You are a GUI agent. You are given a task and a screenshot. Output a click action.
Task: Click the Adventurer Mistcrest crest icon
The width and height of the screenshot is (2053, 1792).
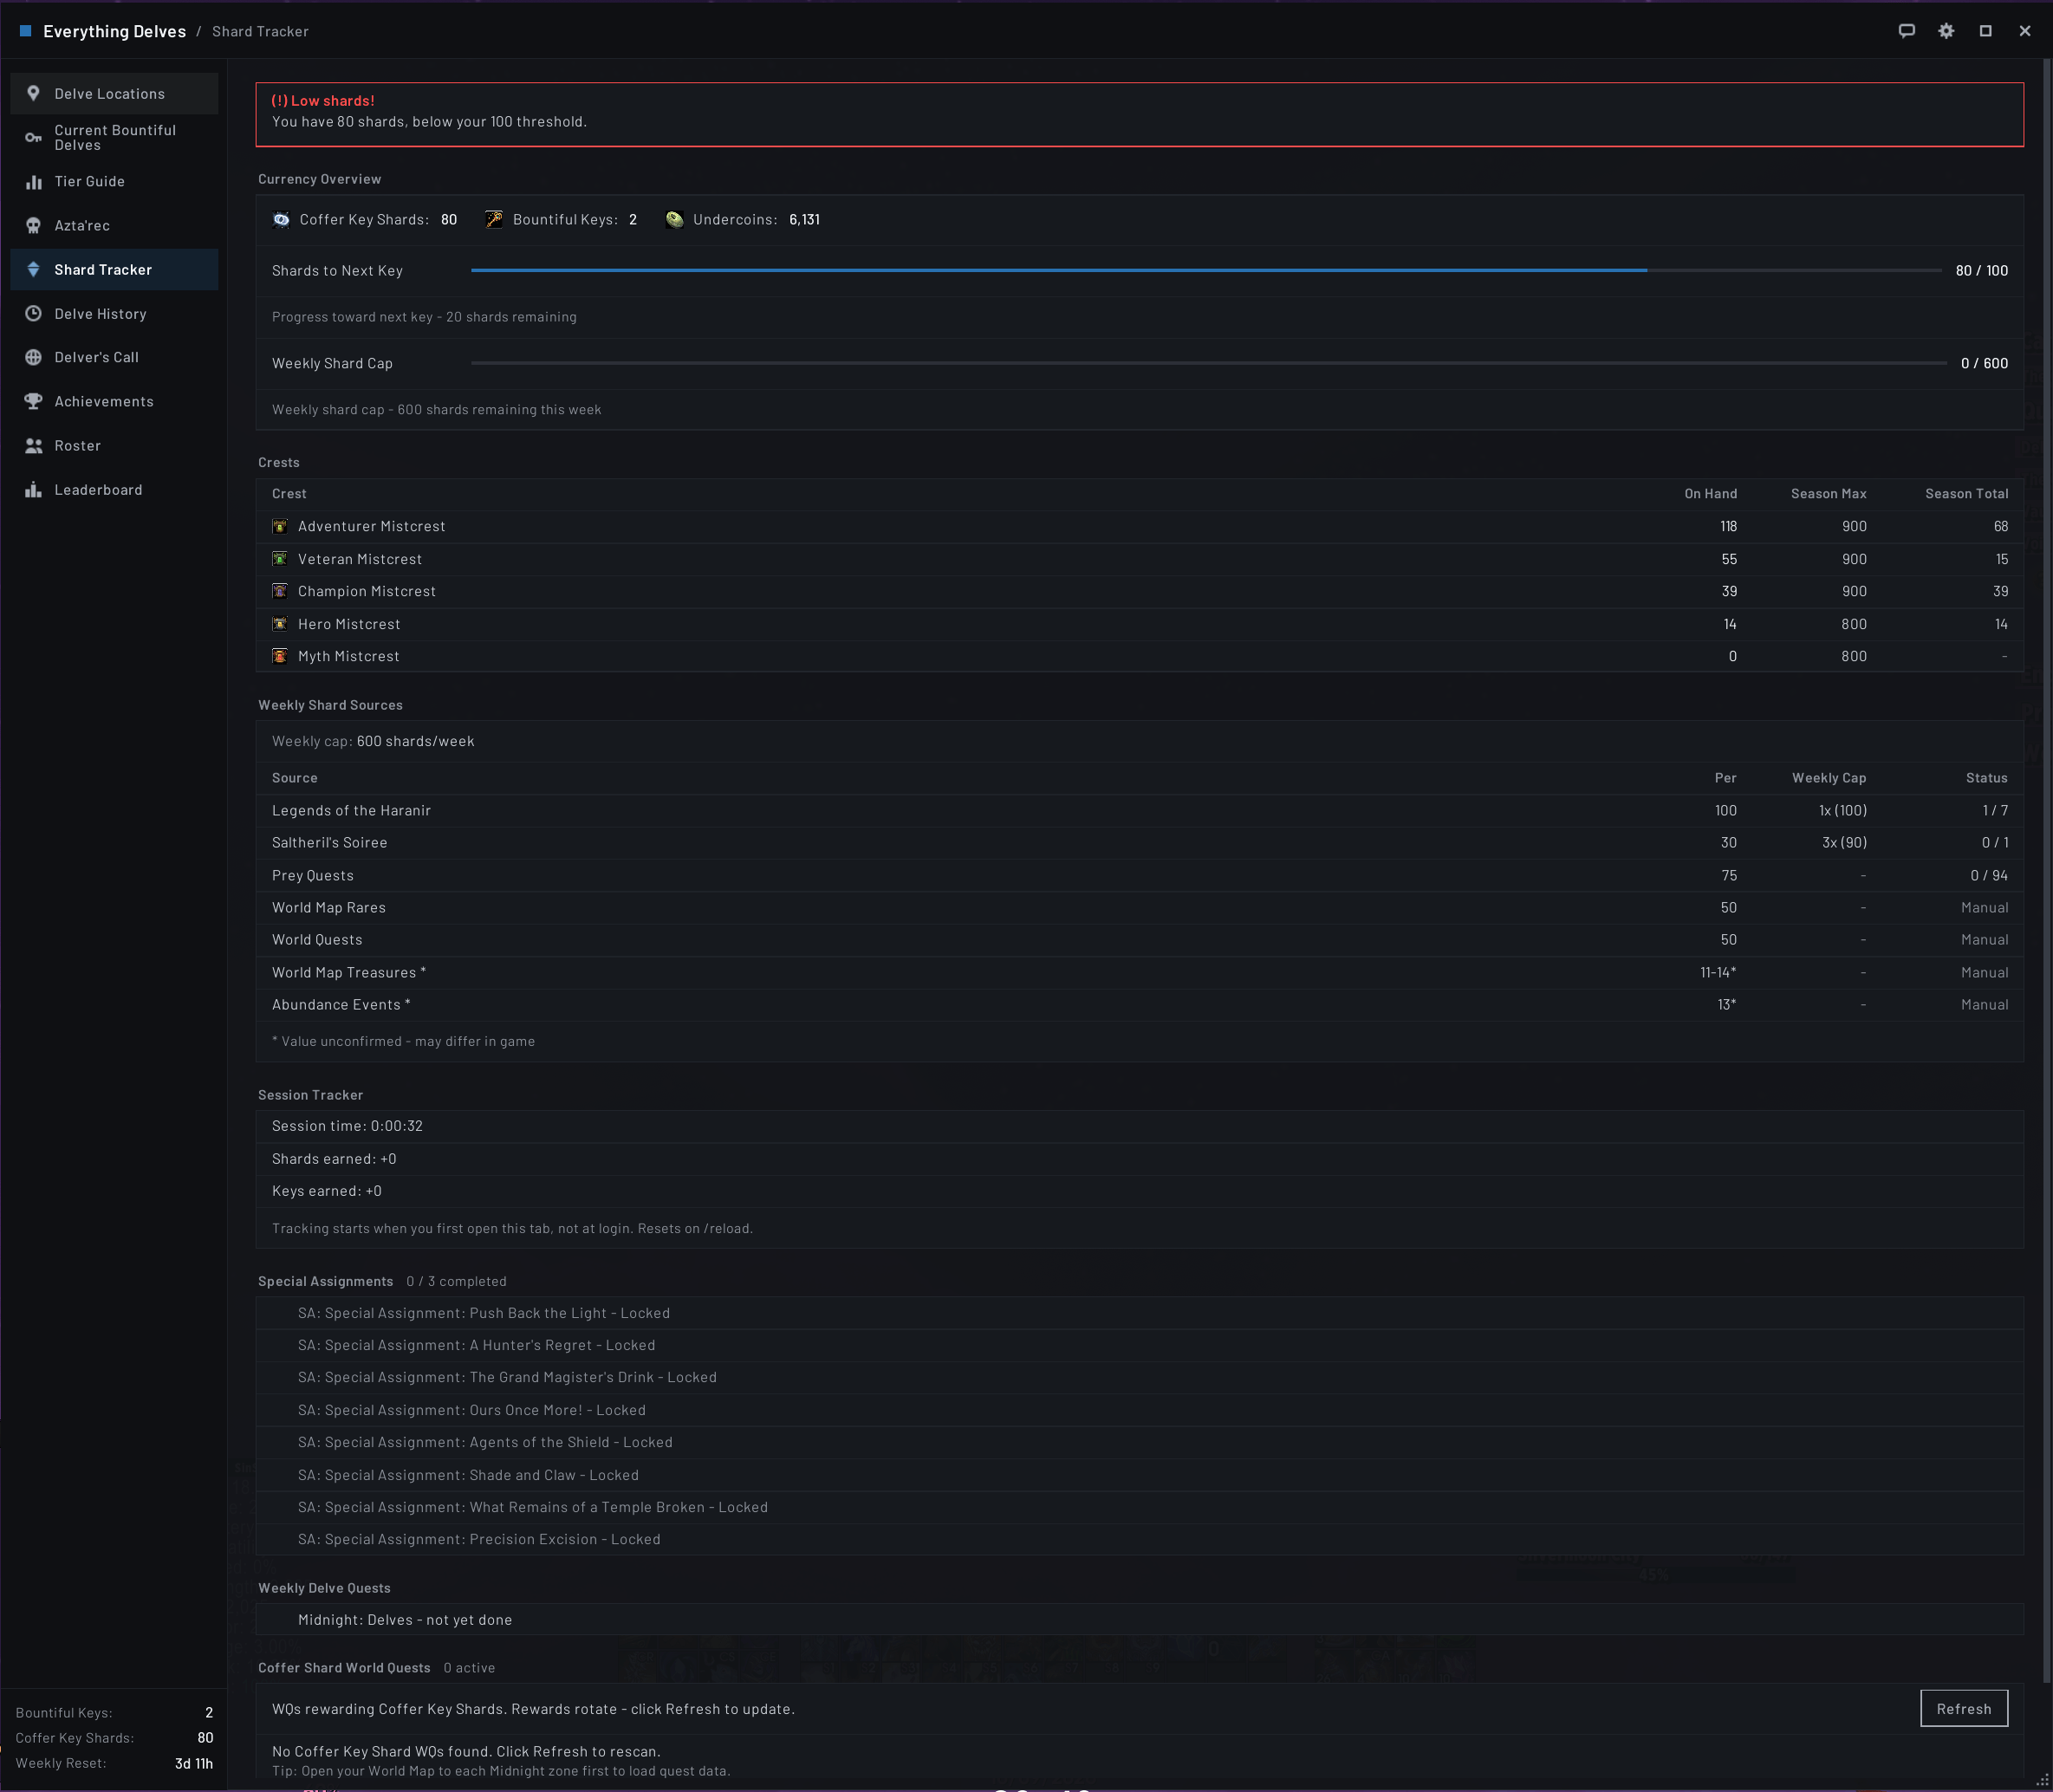pyautogui.click(x=280, y=527)
